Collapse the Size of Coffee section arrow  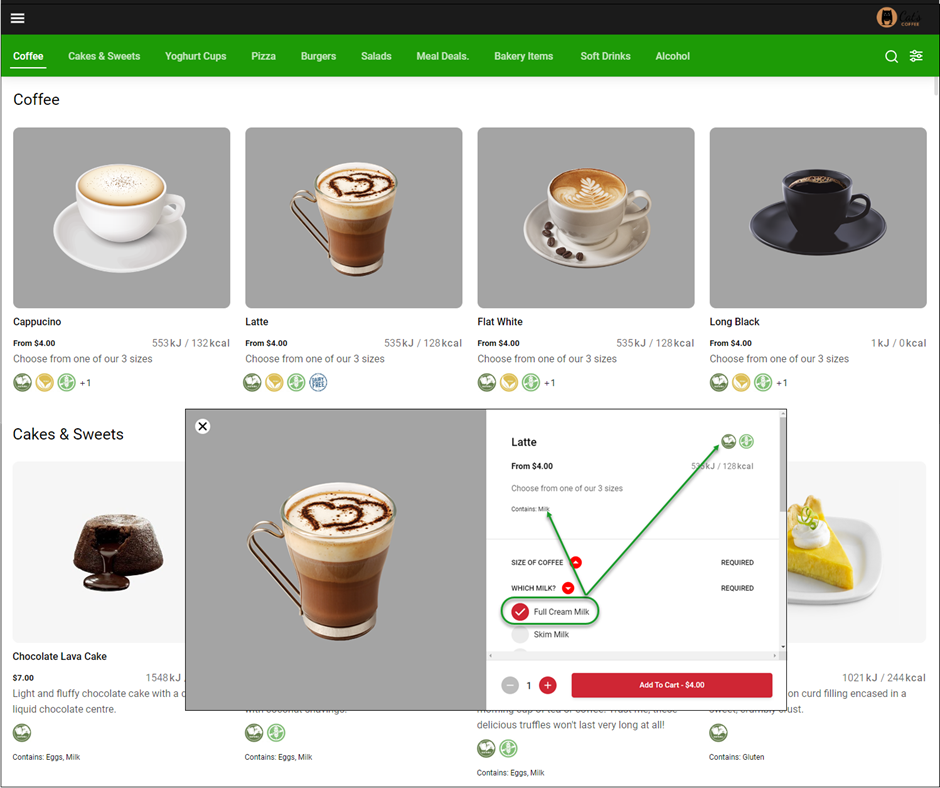click(576, 563)
